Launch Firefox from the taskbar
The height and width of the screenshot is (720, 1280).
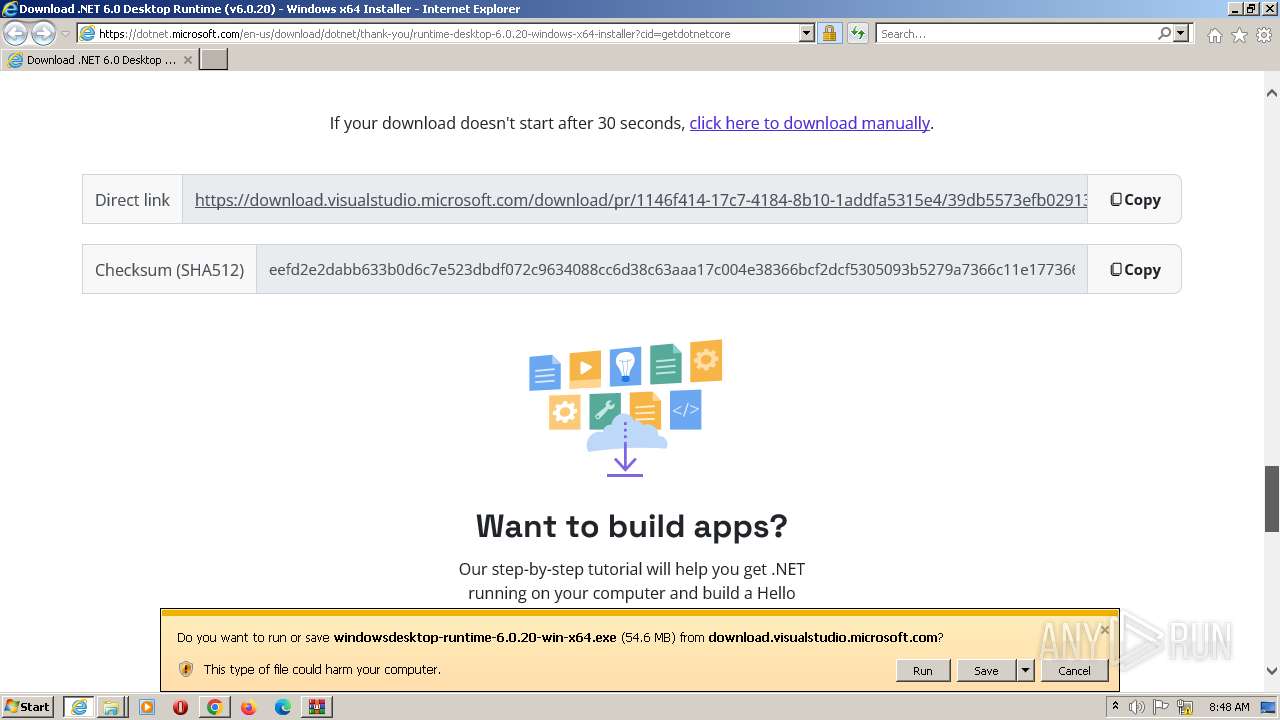pyautogui.click(x=248, y=707)
